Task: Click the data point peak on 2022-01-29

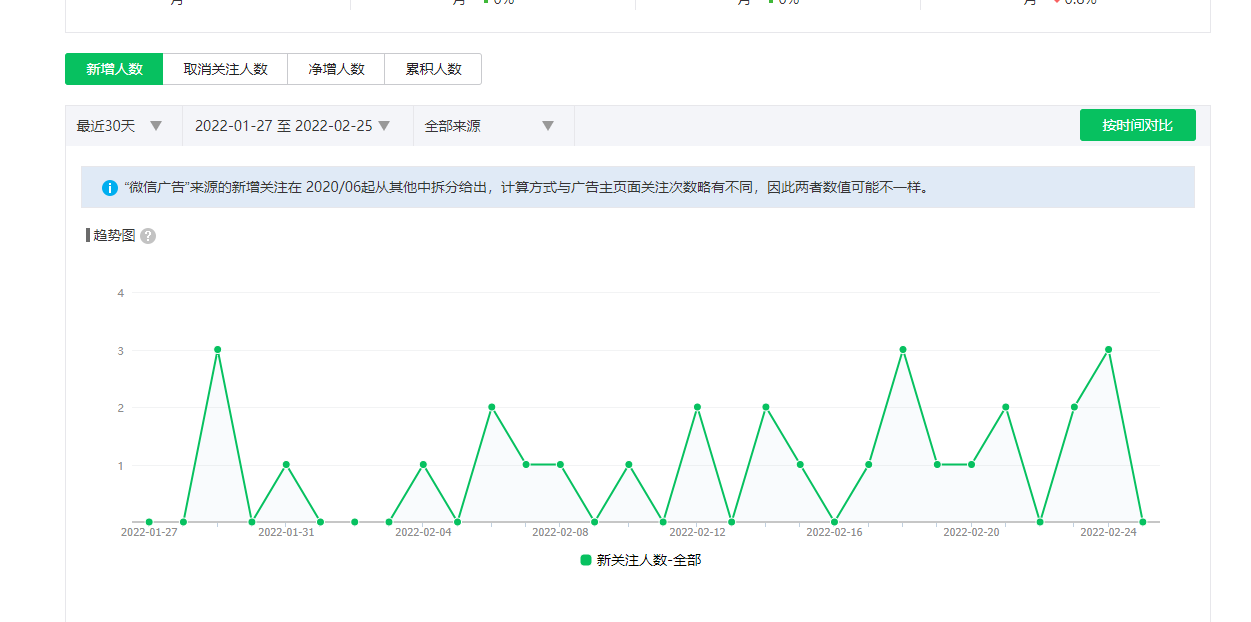Action: click(x=217, y=350)
